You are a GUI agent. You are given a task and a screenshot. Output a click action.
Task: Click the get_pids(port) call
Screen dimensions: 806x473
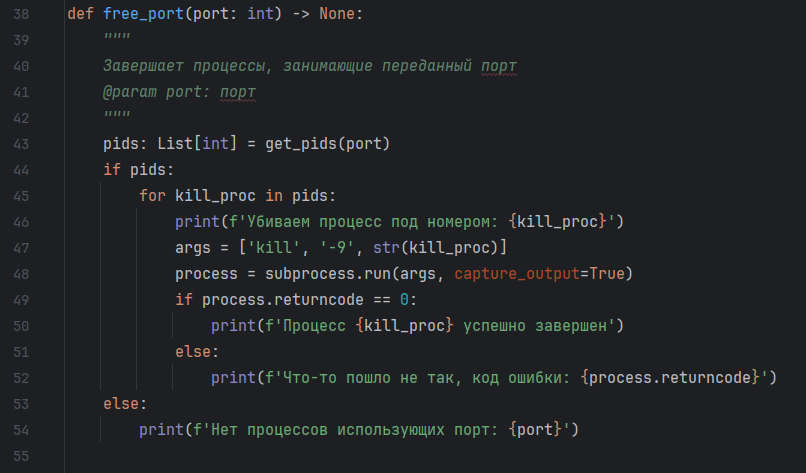327,144
